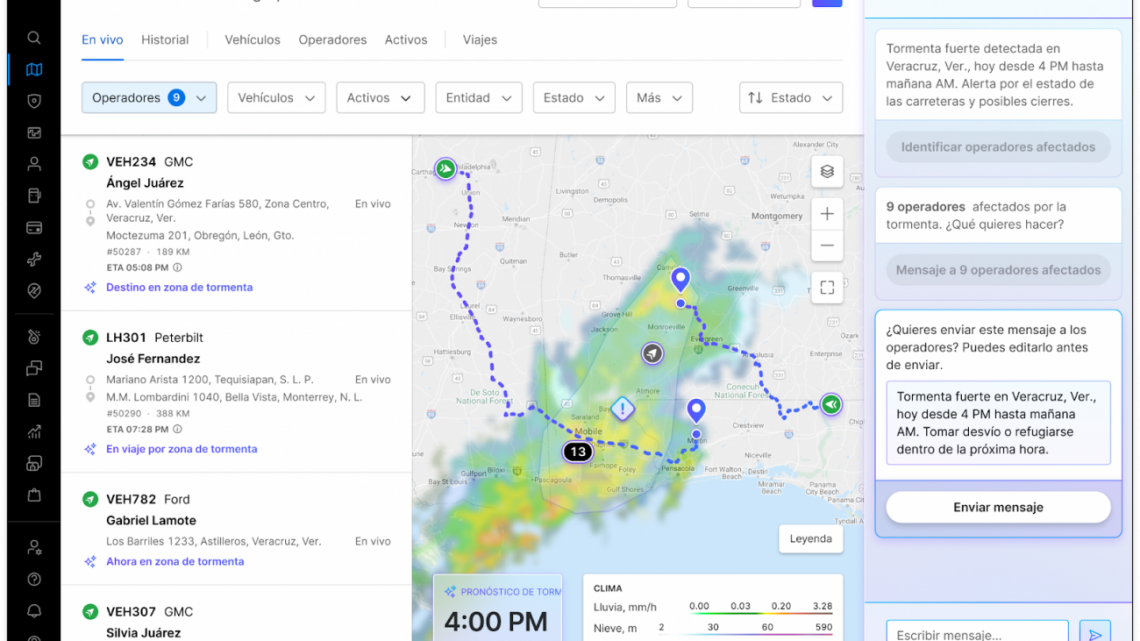Open the map view sidebar icon

click(34, 70)
